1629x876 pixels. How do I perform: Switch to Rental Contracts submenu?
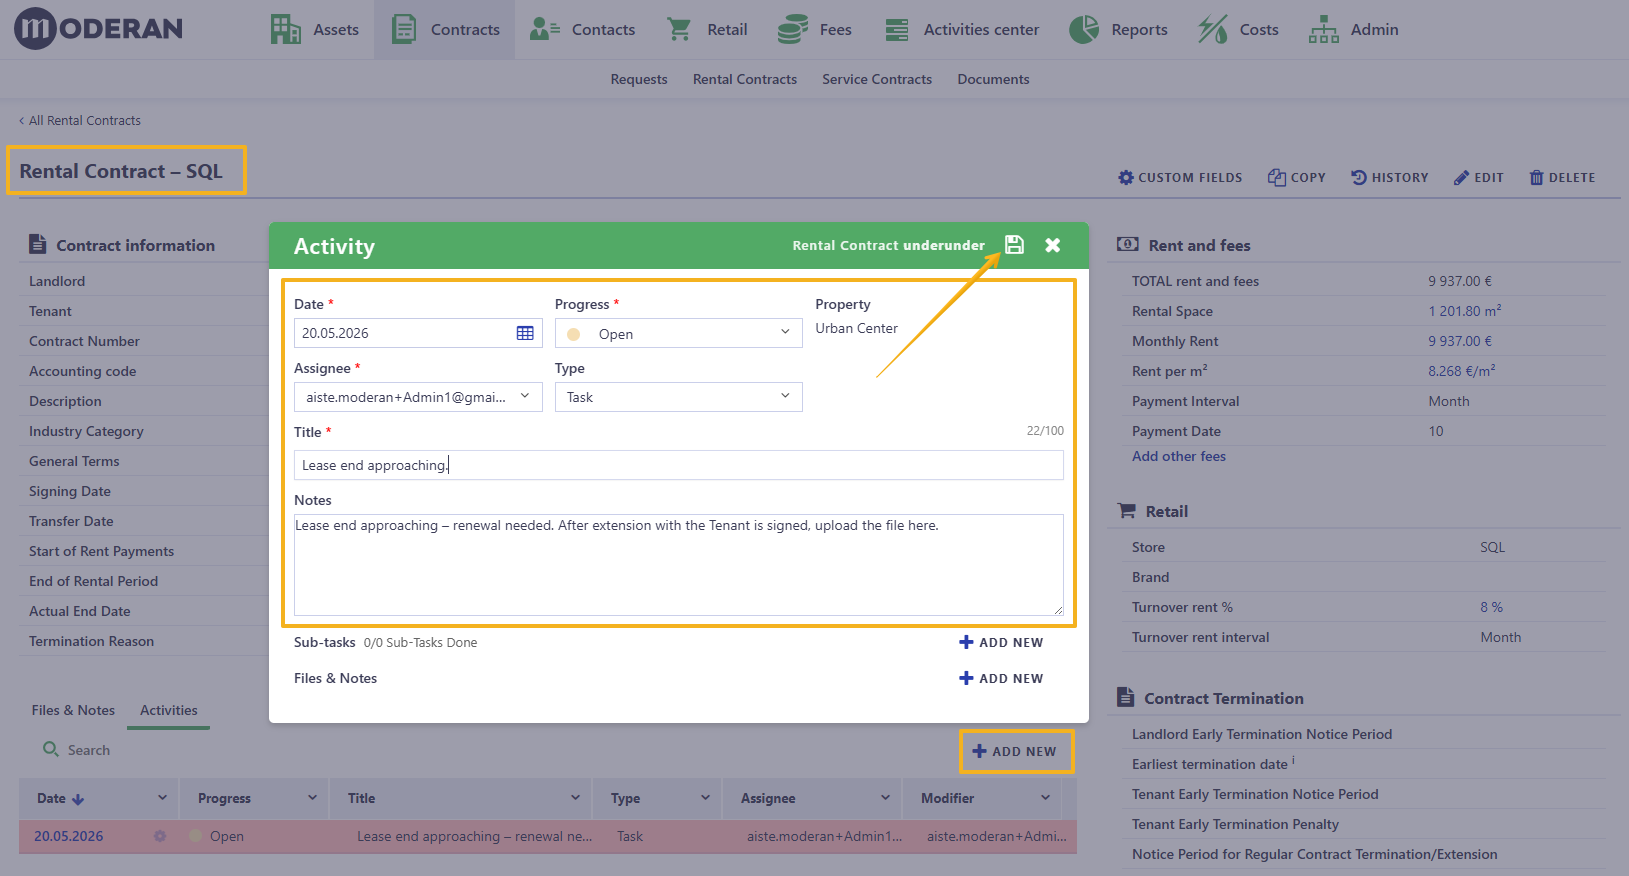point(745,79)
